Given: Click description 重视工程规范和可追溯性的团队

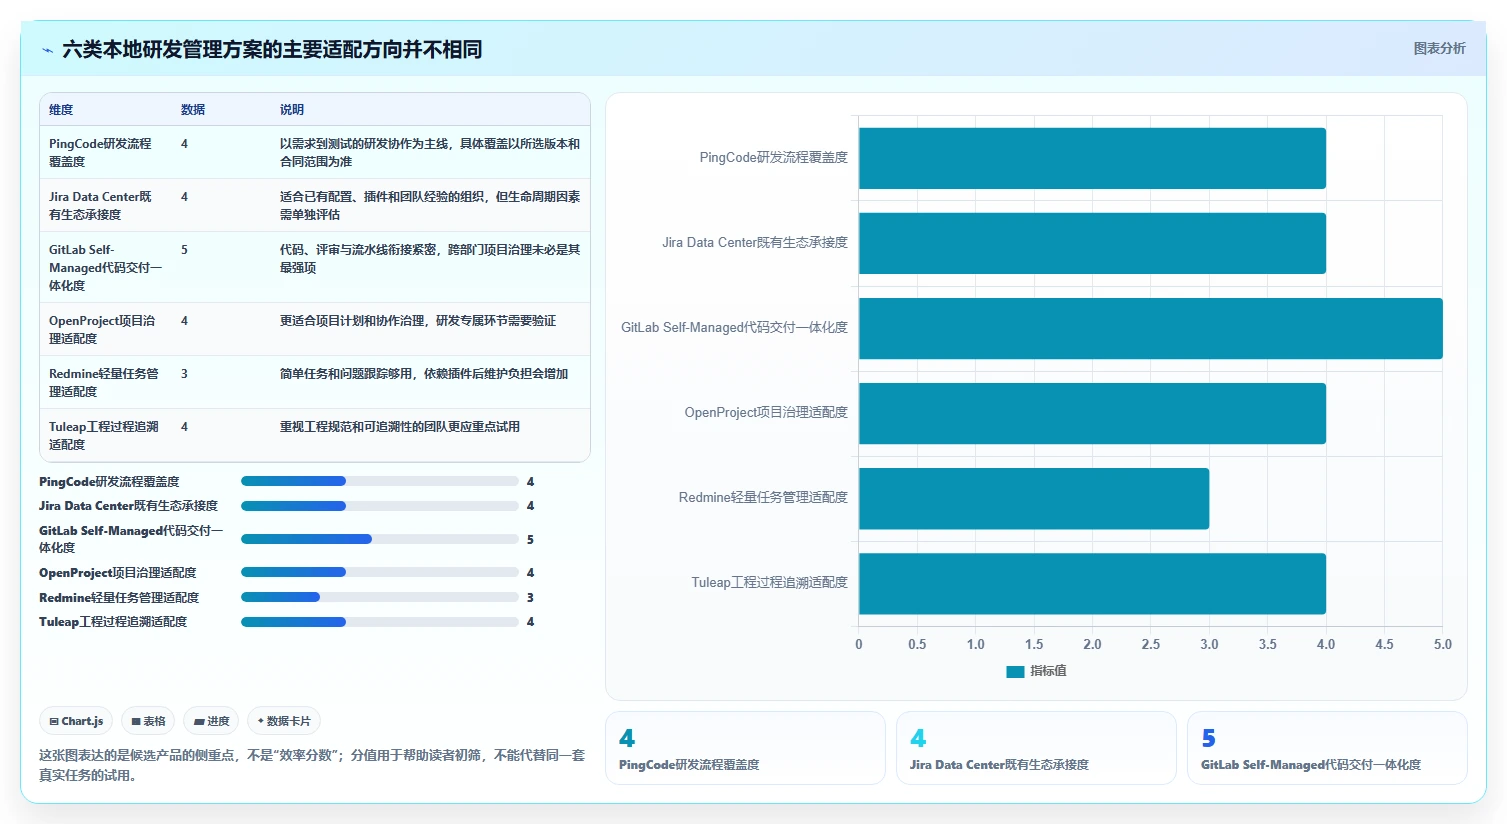Looking at the screenshot, I should click(400, 427).
